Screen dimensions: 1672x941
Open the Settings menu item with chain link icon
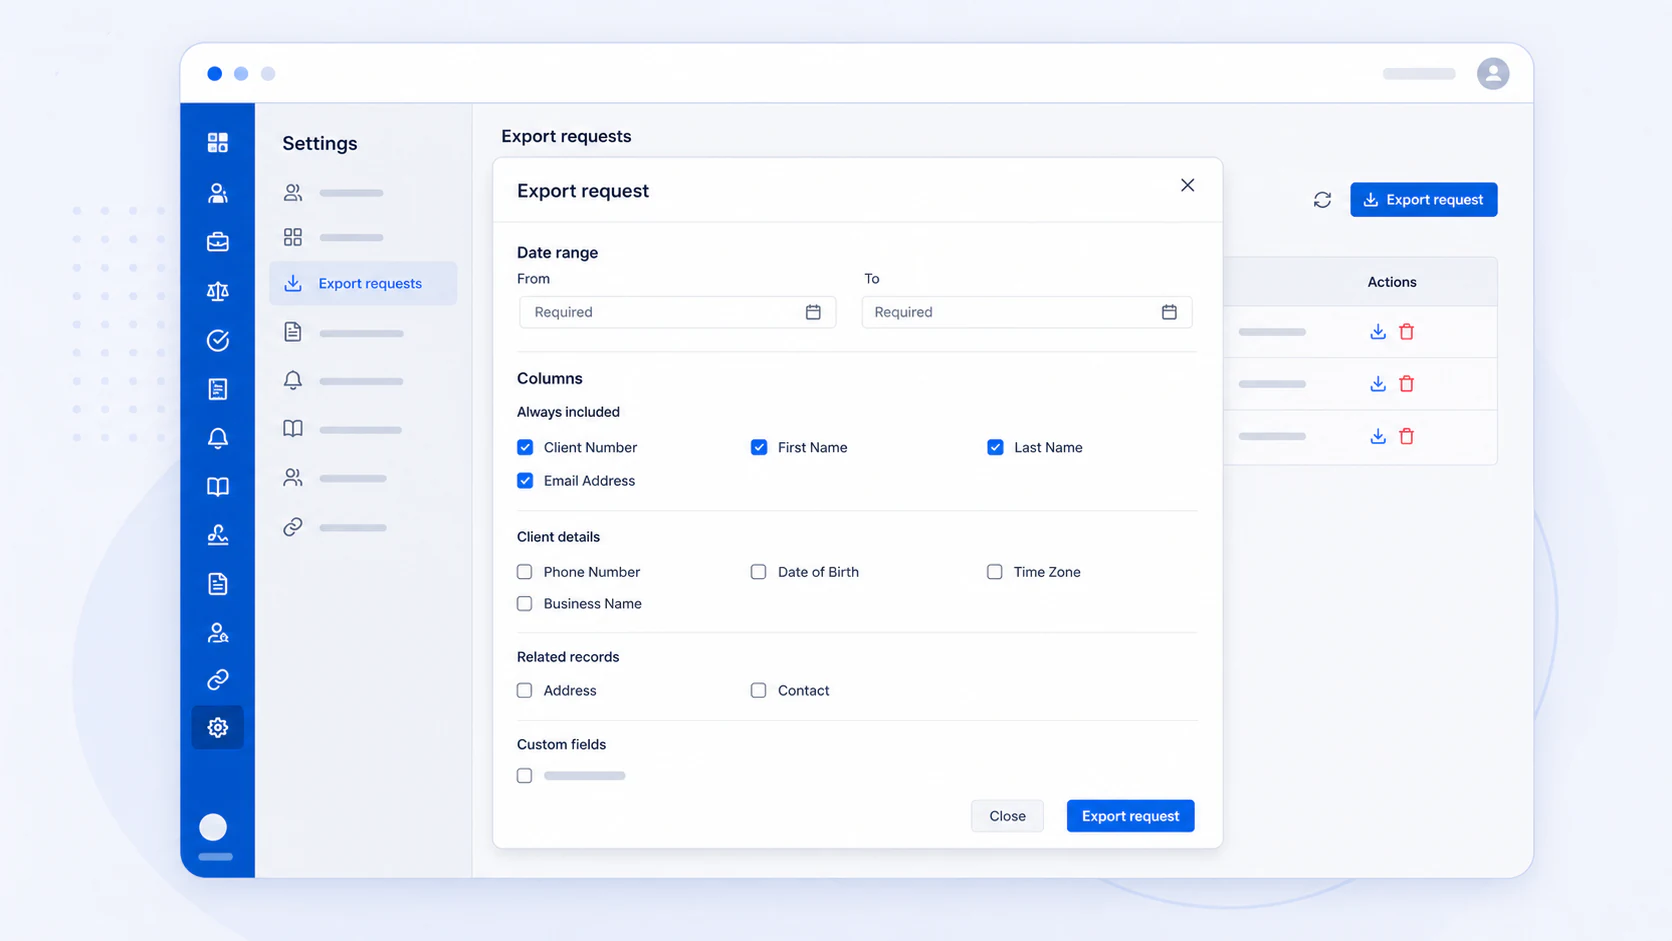[335, 527]
